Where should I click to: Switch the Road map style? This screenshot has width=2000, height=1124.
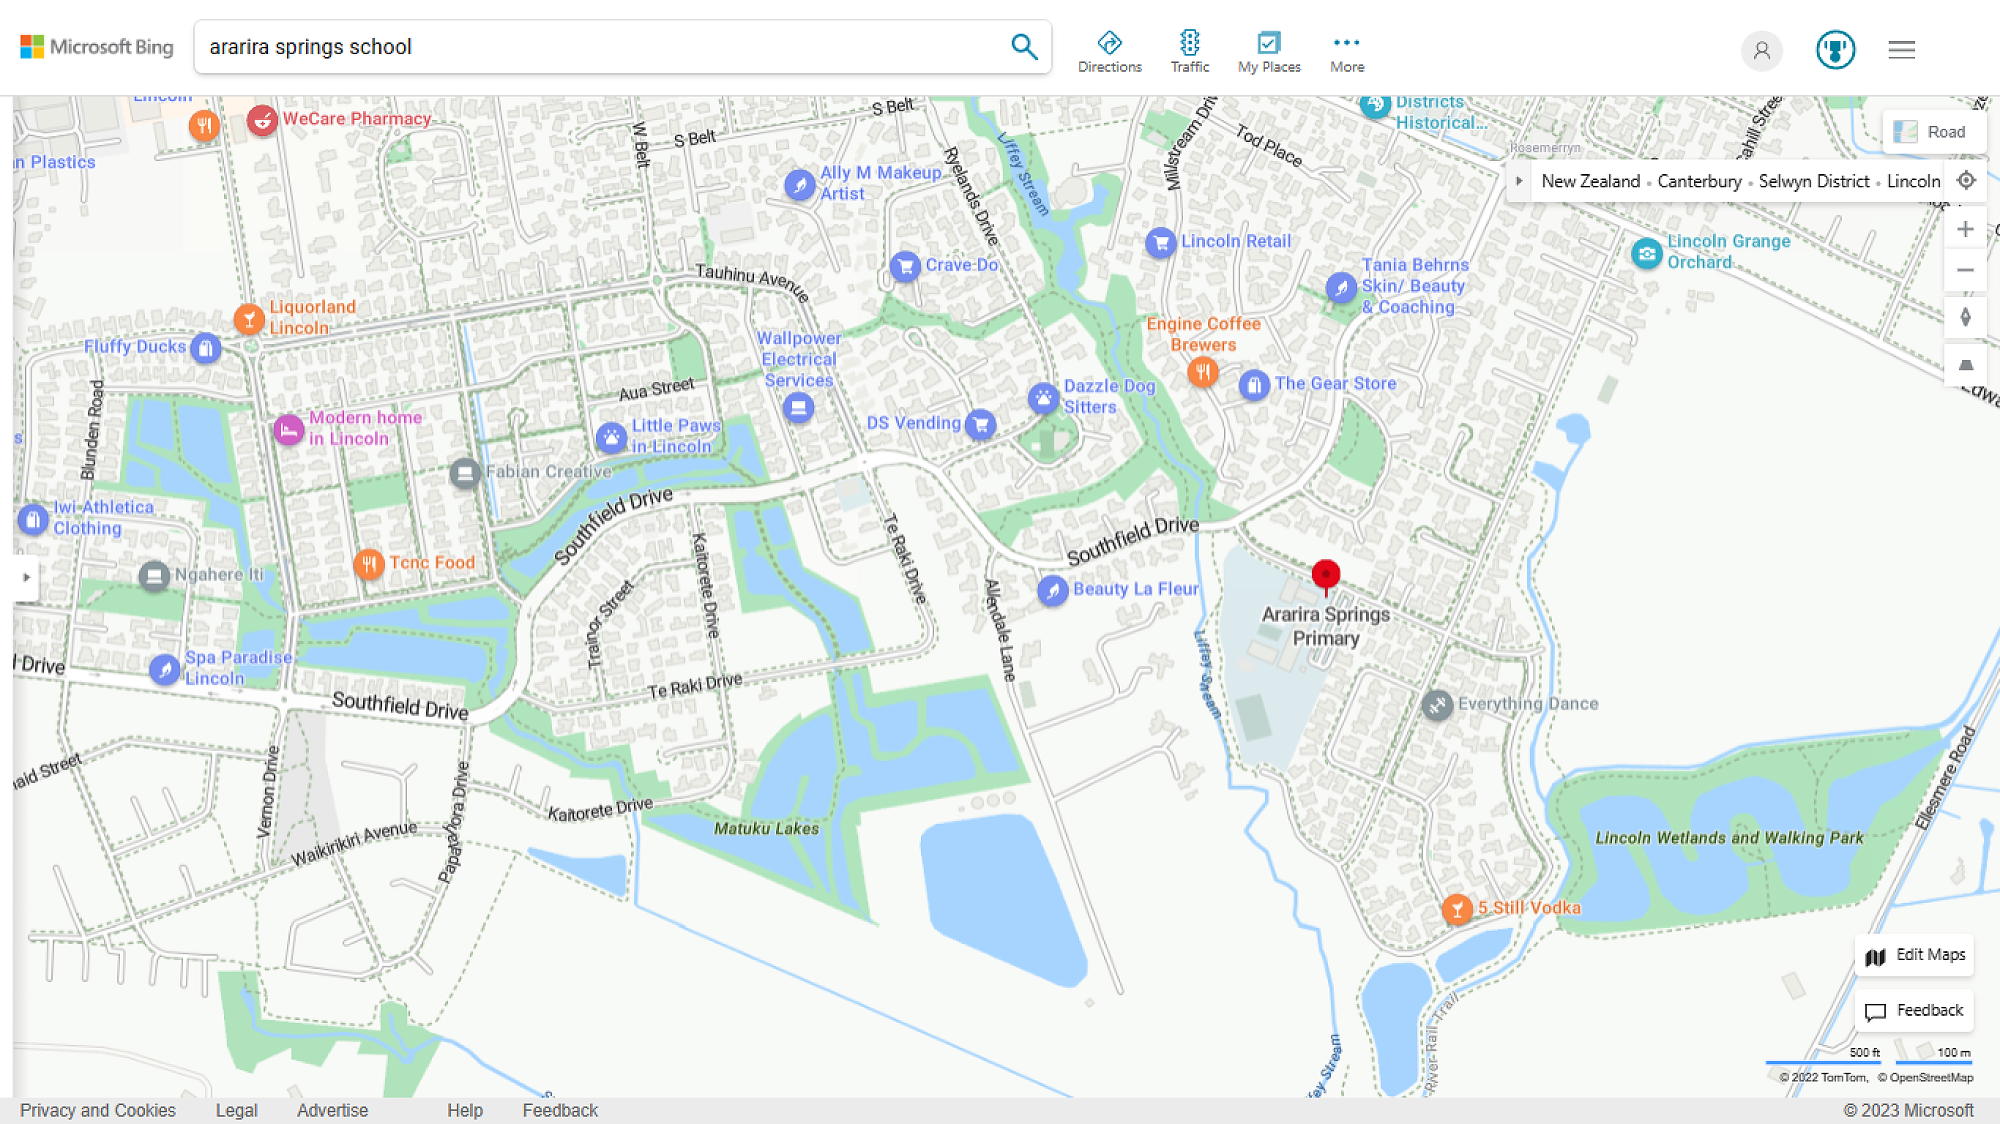click(1933, 132)
